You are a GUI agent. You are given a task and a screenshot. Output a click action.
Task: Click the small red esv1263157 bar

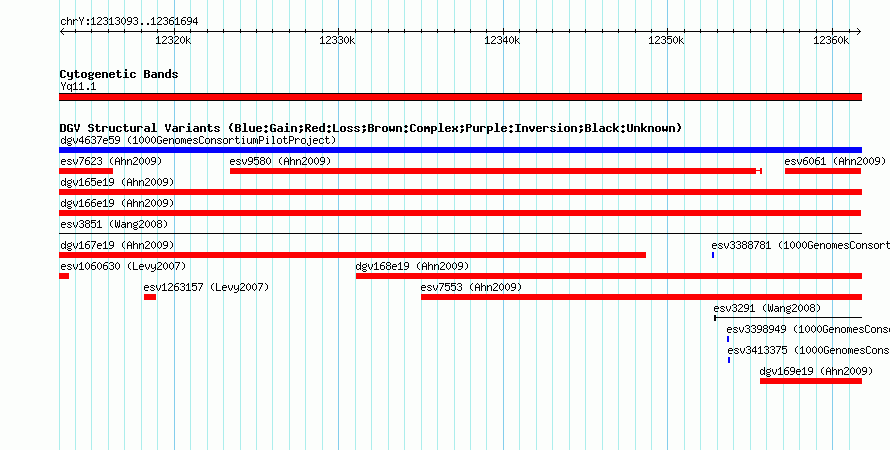click(x=150, y=297)
